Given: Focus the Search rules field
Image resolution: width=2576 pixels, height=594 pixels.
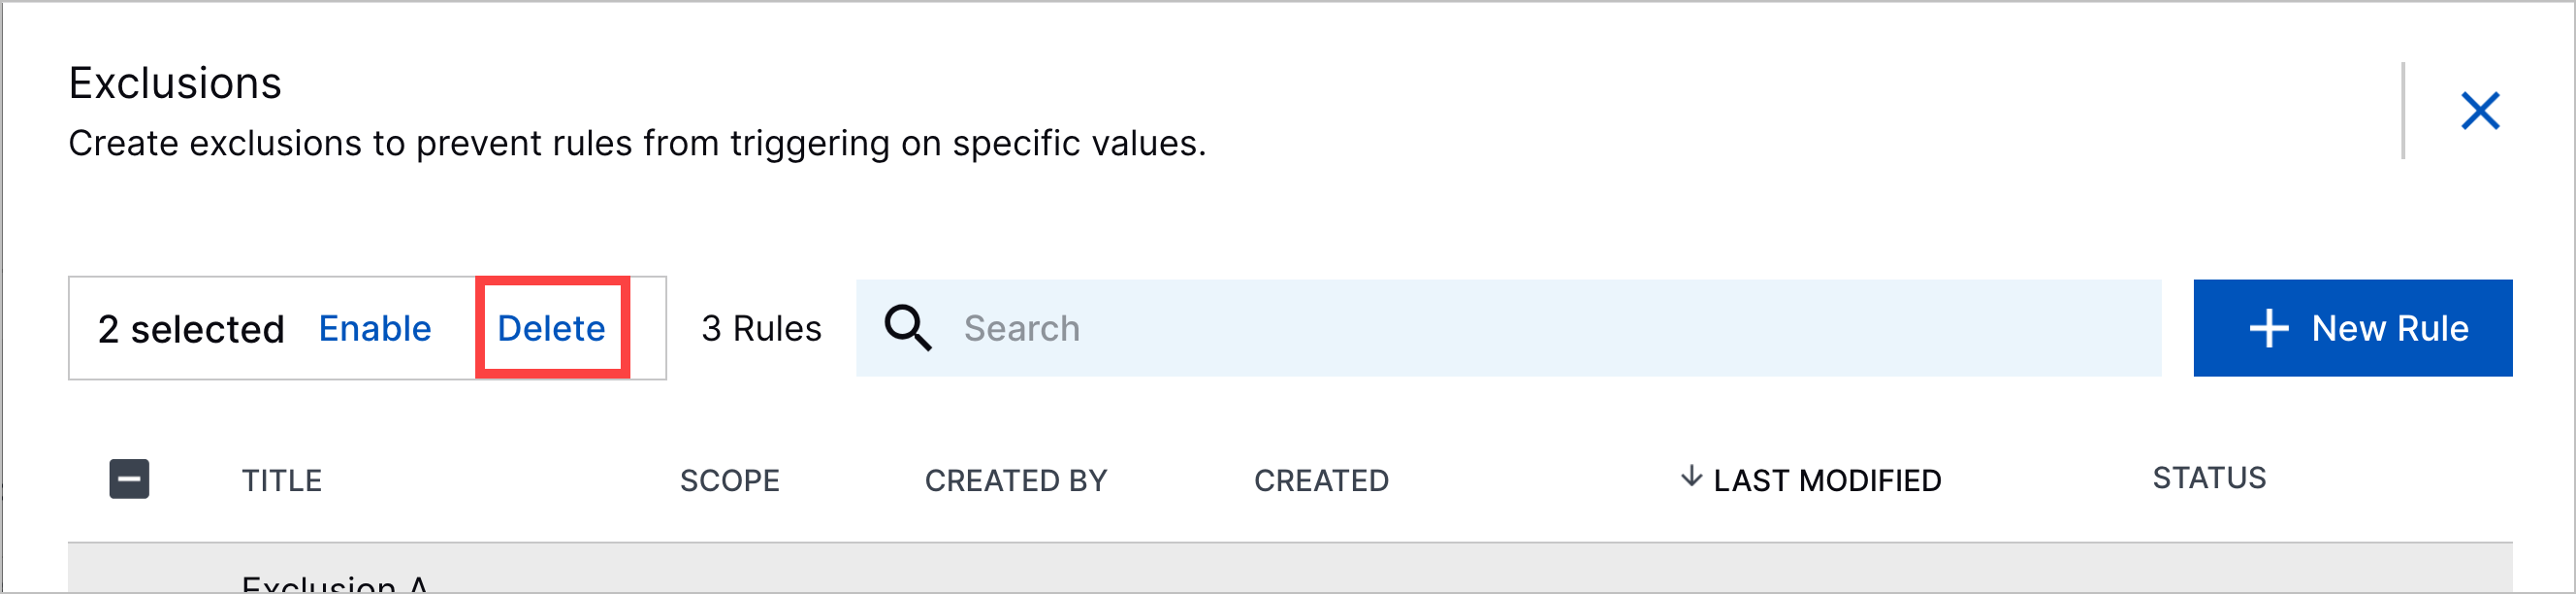Looking at the screenshot, I should pos(1508,328).
